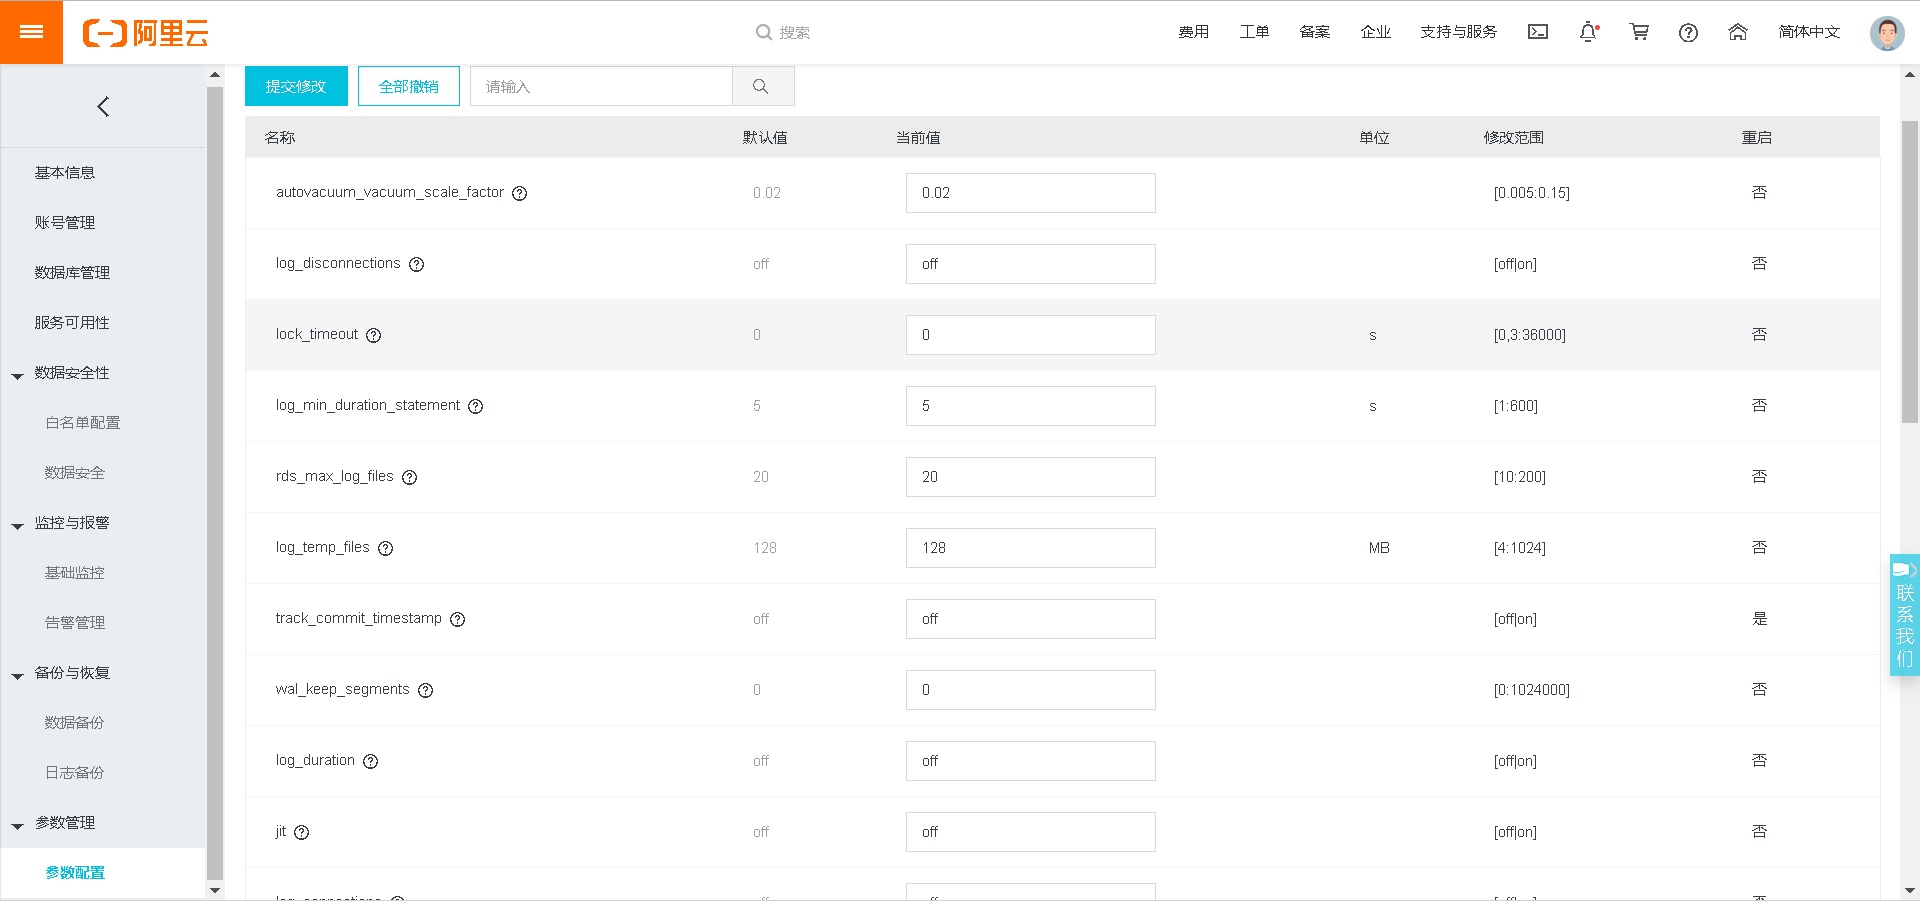Open the user avatar profile
This screenshot has height=901, width=1920.
[x=1886, y=33]
